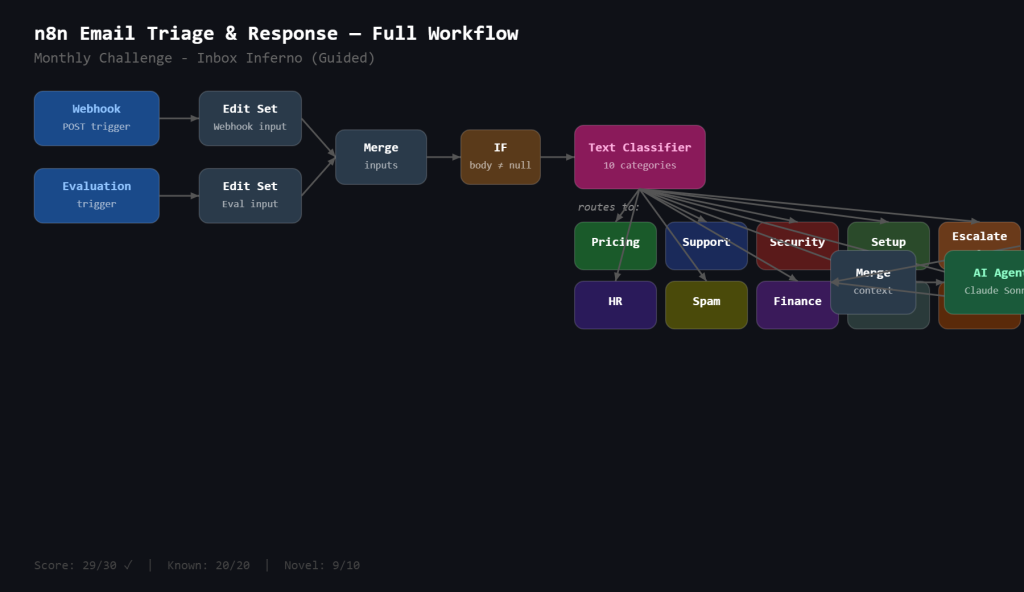
Task: Open the Text Classifier node
Action: click(639, 157)
